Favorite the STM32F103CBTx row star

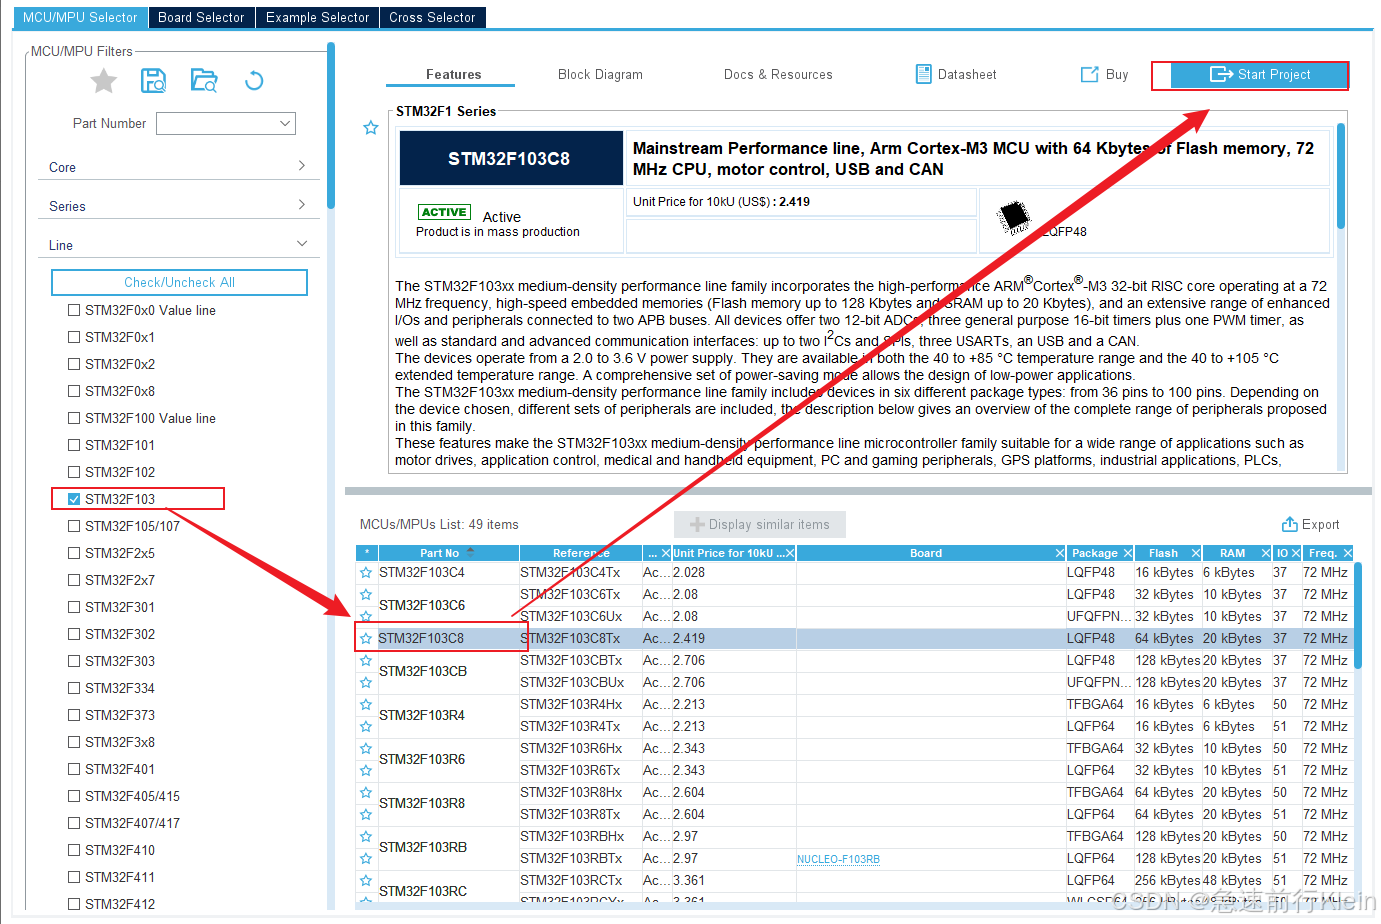[x=366, y=661]
